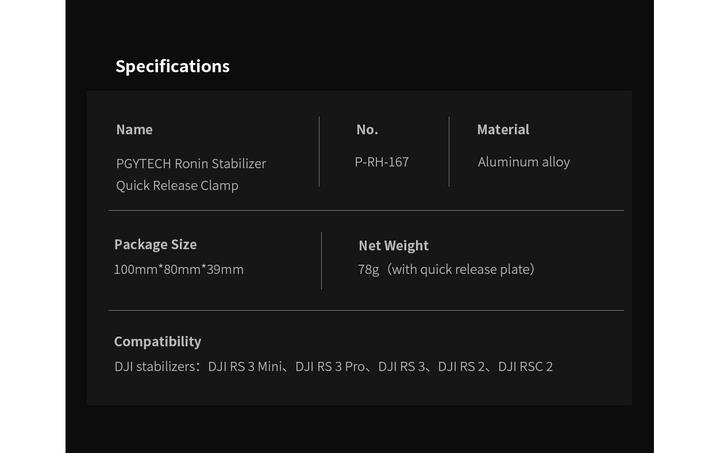Click the with quick release plate note
The height and width of the screenshot is (453, 720).
click(461, 269)
